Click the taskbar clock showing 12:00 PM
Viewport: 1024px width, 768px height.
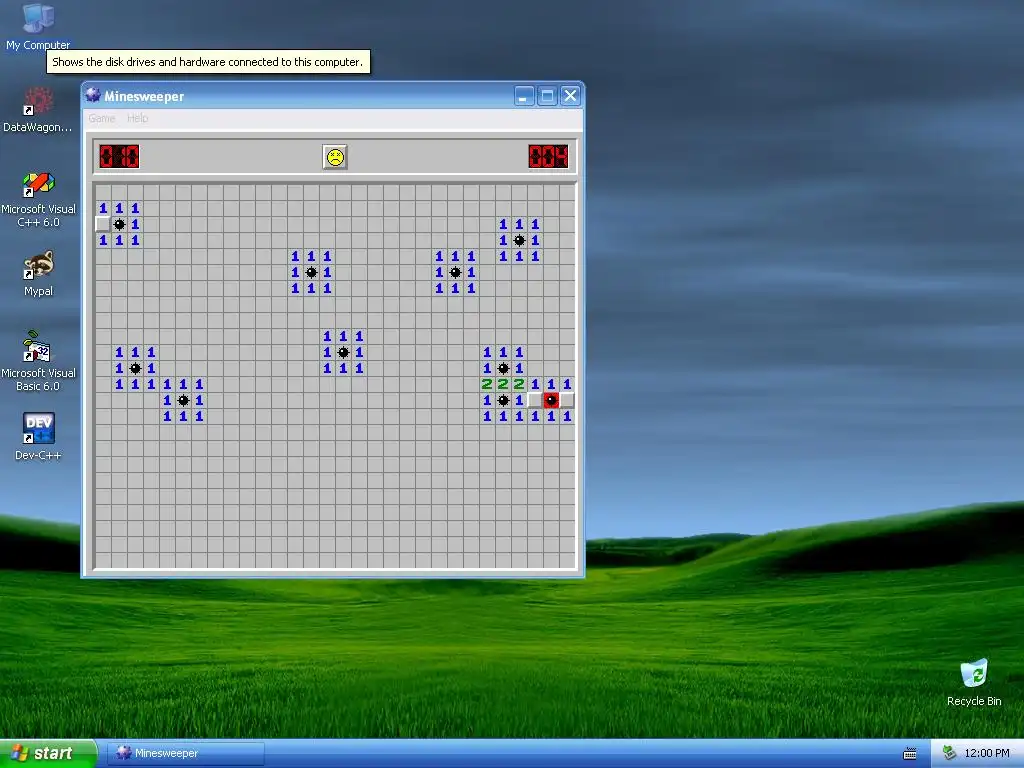pos(986,753)
